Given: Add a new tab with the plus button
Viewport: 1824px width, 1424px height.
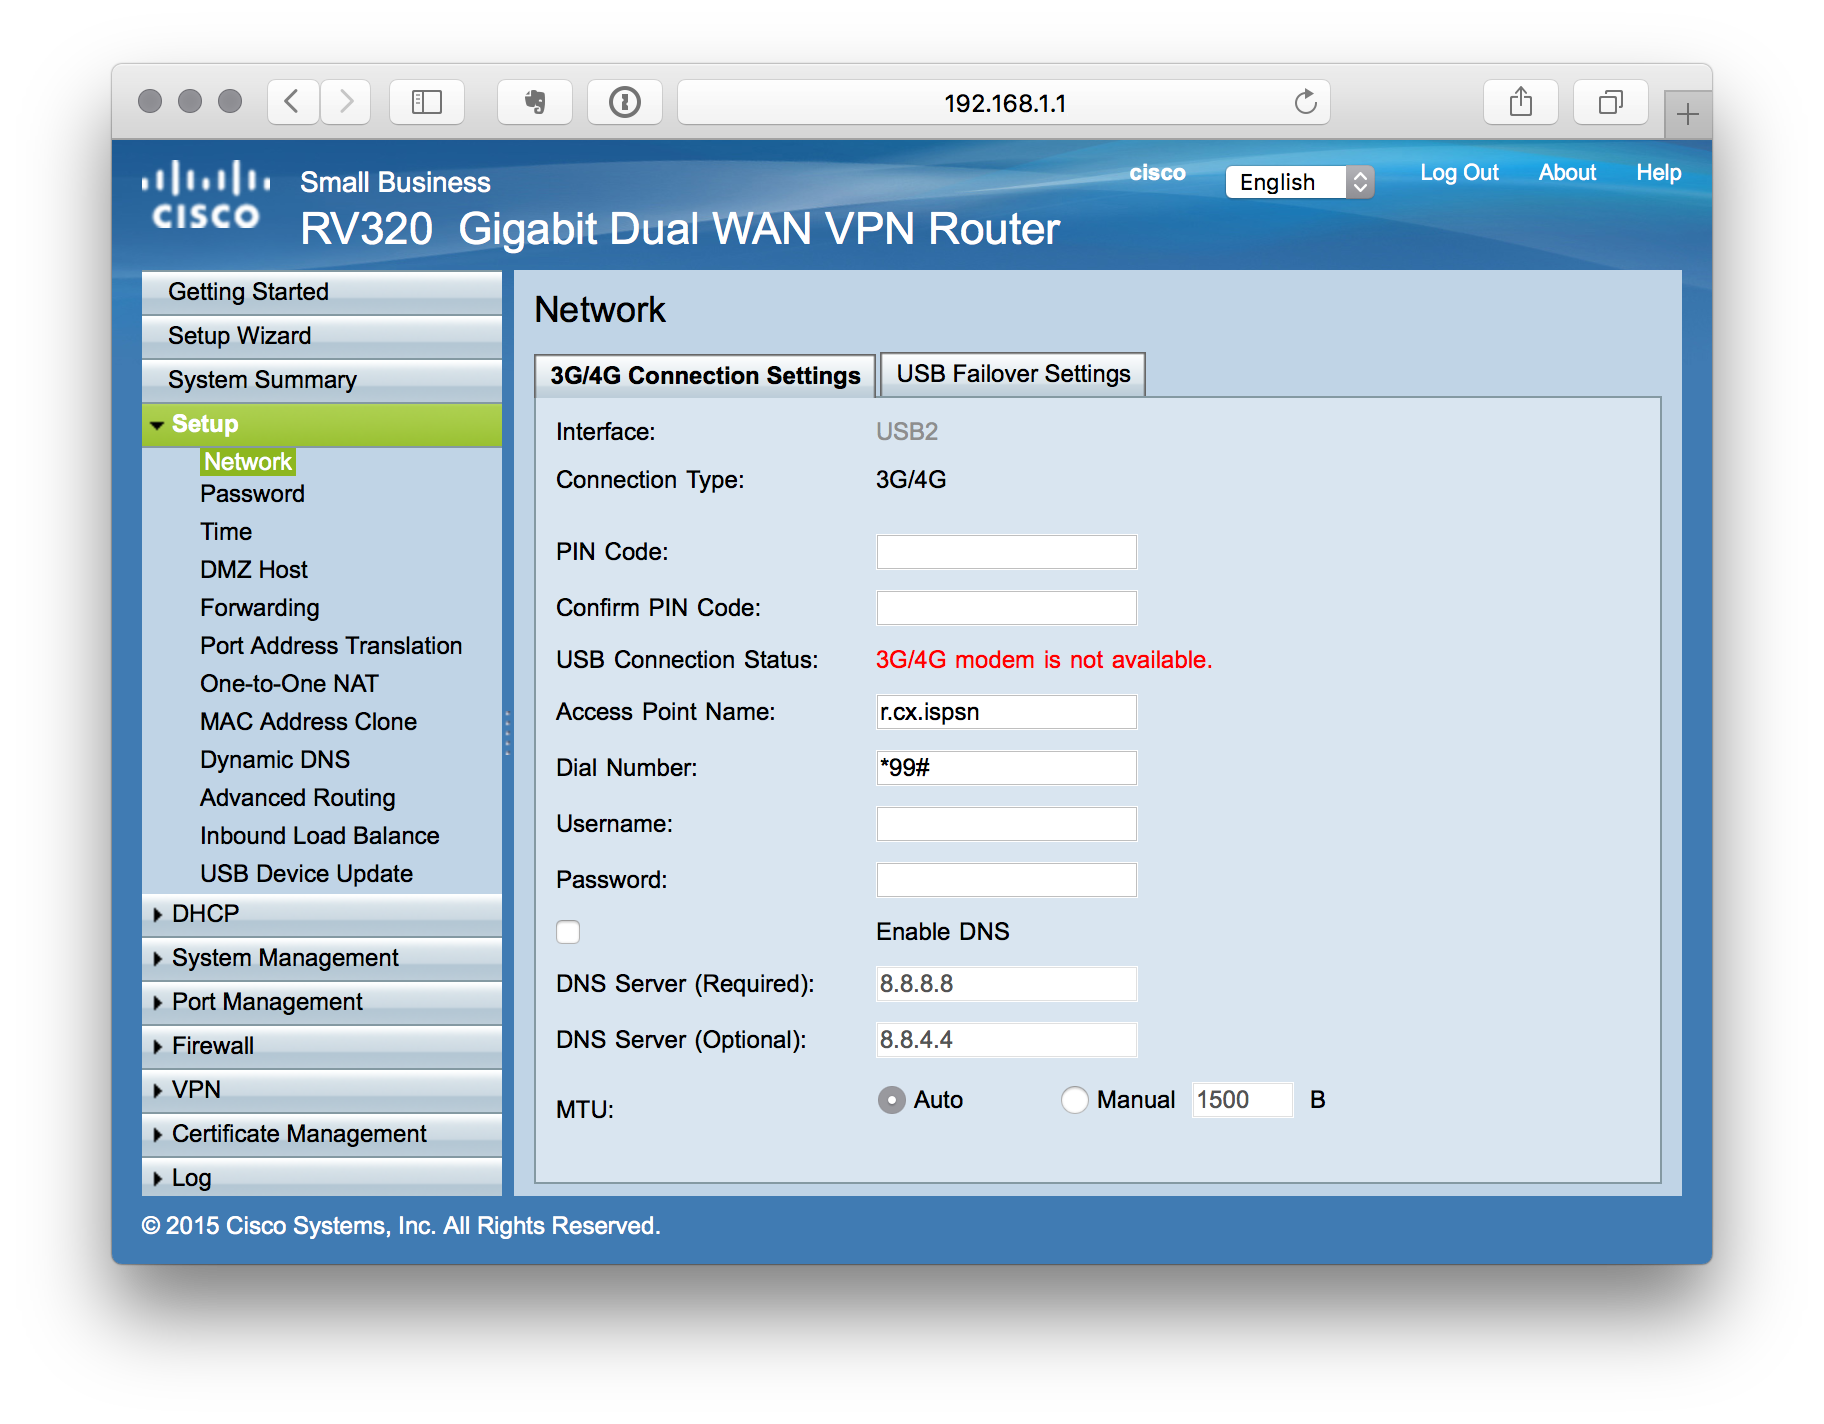Looking at the screenshot, I should [1688, 114].
